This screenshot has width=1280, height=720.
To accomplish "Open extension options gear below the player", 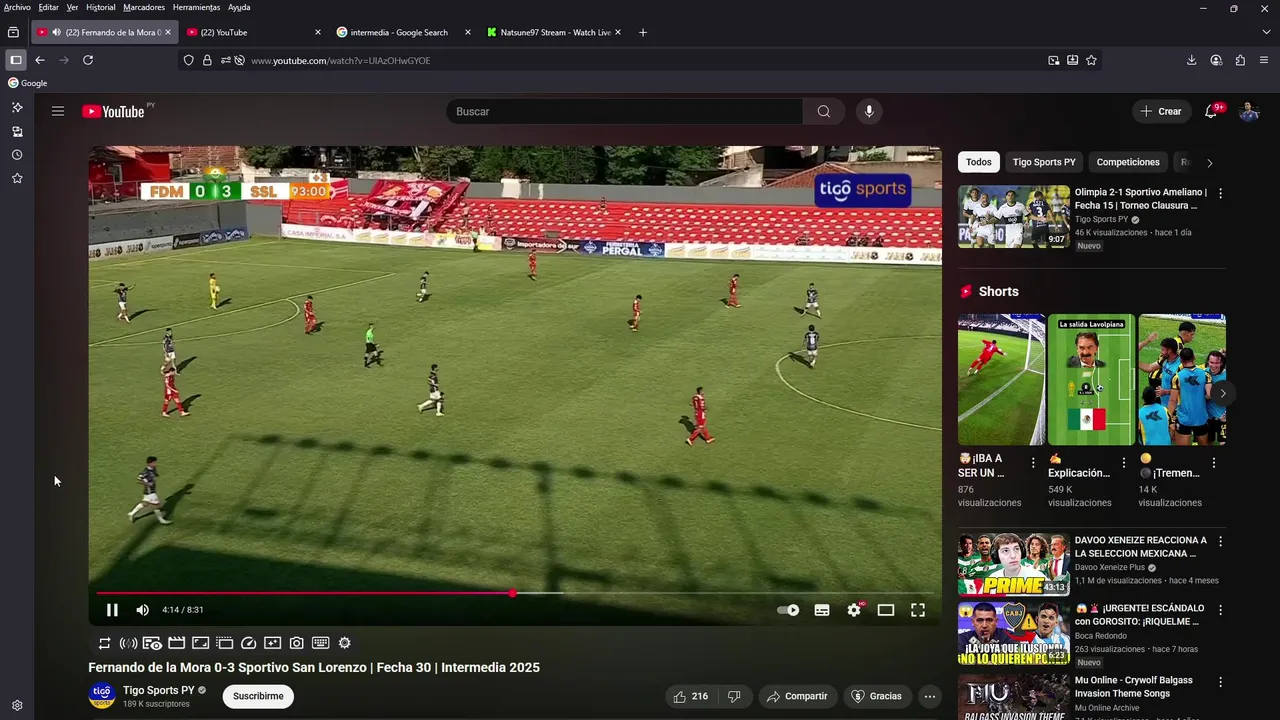I will click(x=344, y=643).
